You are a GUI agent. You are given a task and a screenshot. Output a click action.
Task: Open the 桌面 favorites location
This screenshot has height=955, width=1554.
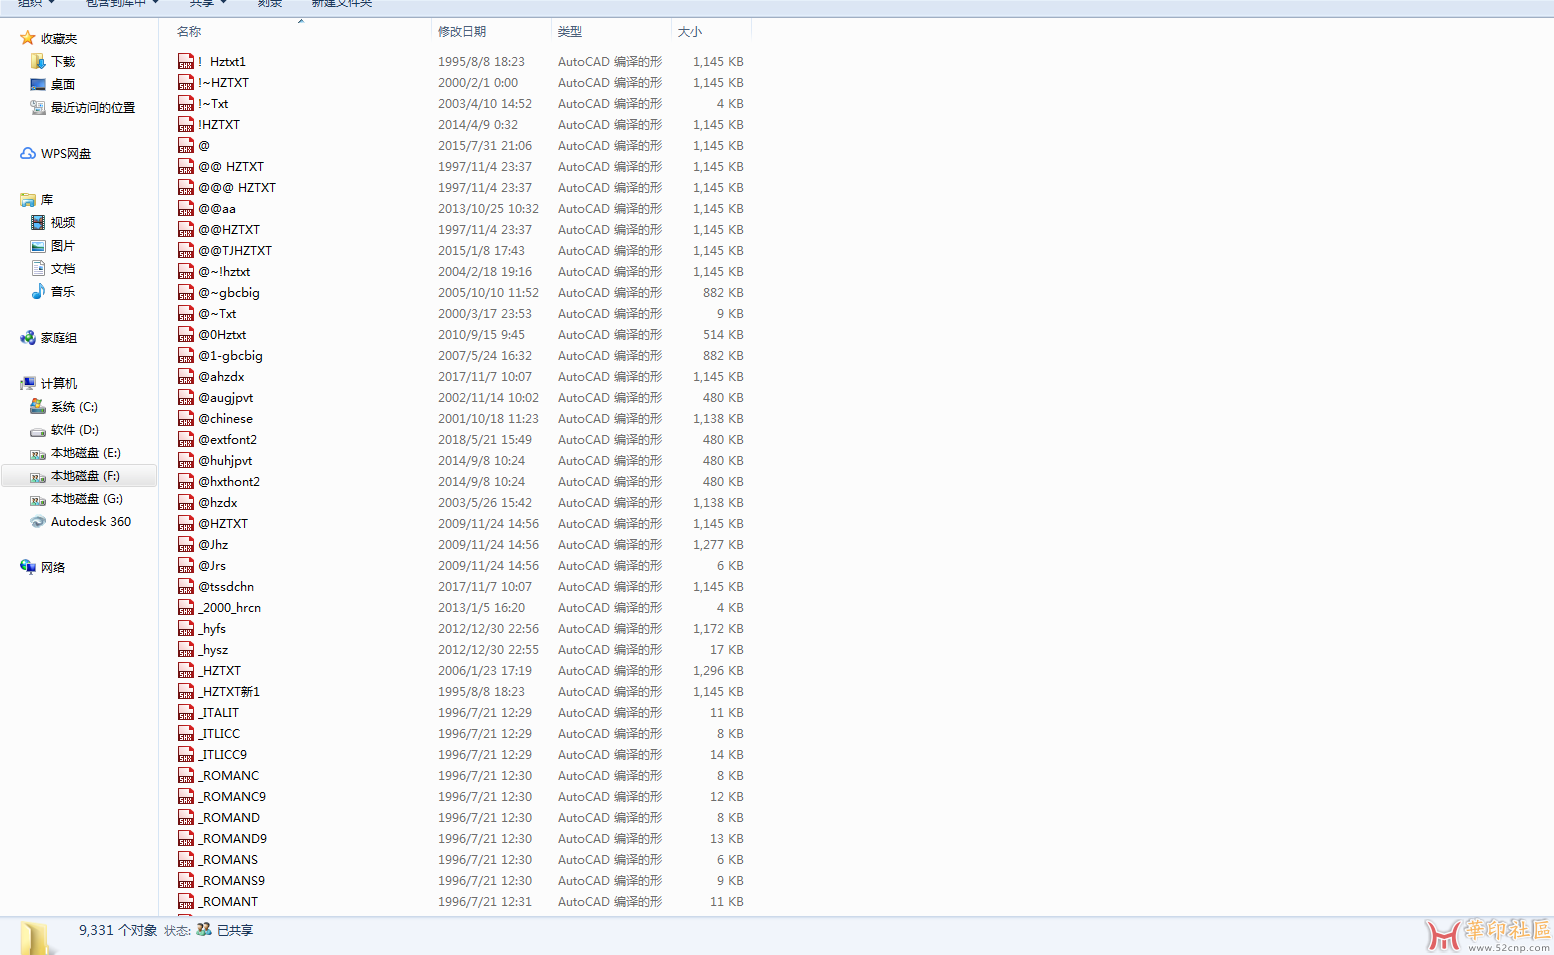coord(62,85)
